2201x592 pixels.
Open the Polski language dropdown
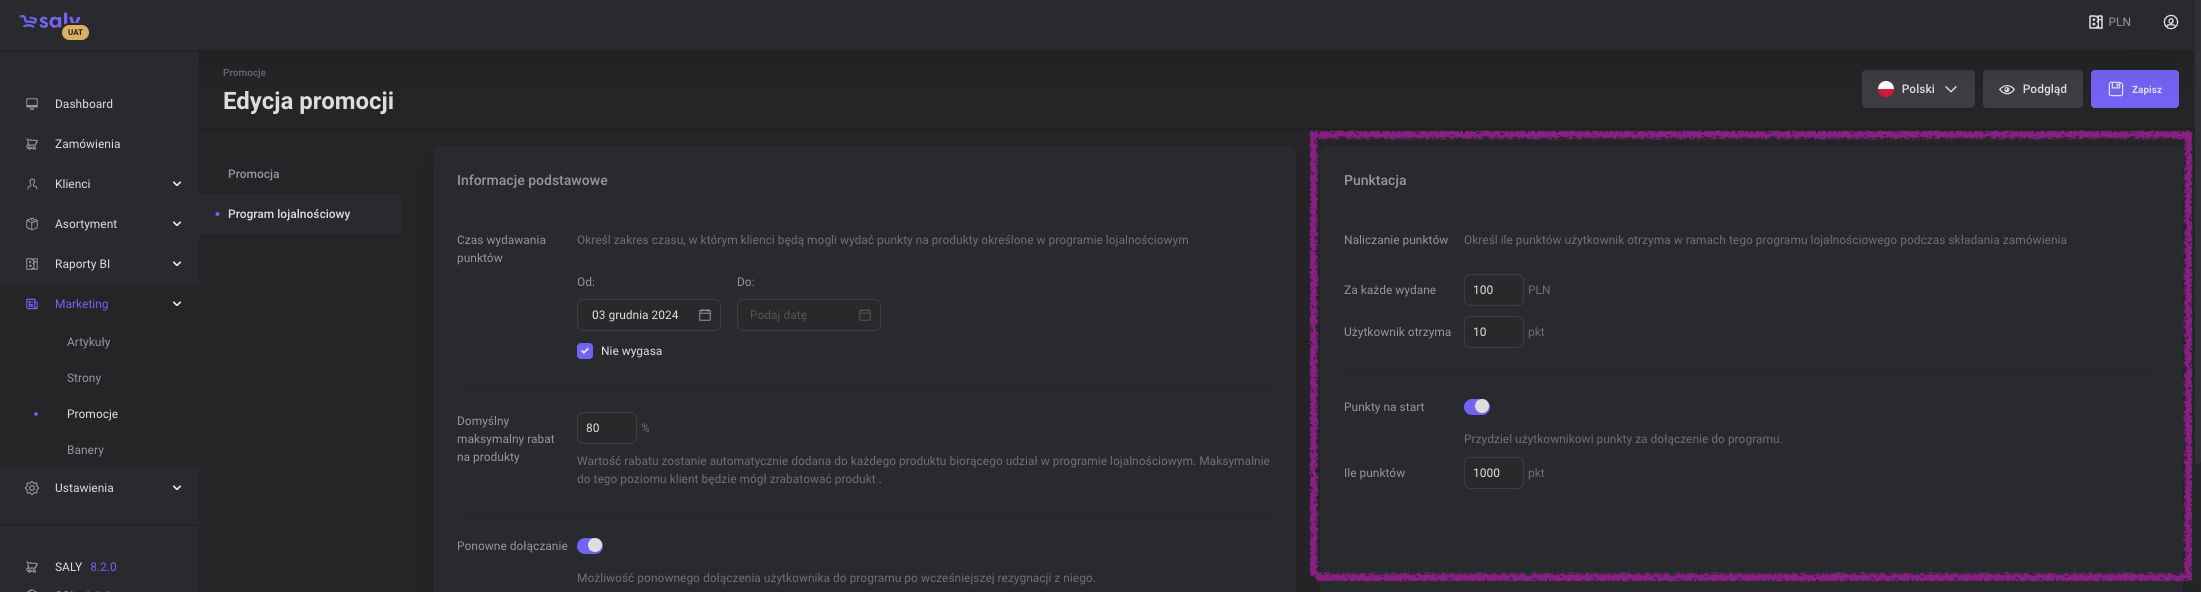(x=1917, y=89)
